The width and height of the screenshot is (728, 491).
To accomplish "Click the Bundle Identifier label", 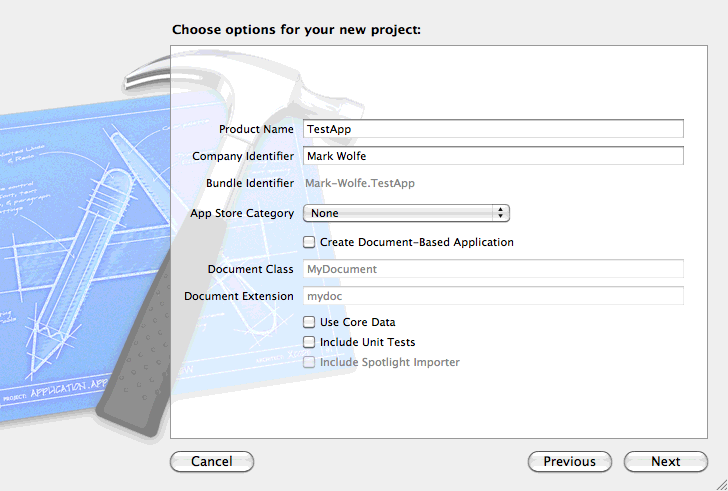I will 250,183.
